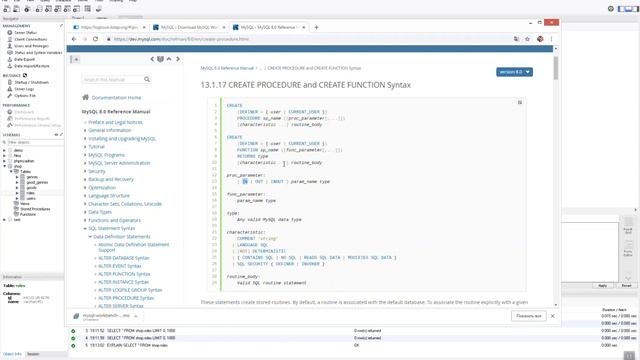Open ALTER EVENT Syntax link

(120, 266)
